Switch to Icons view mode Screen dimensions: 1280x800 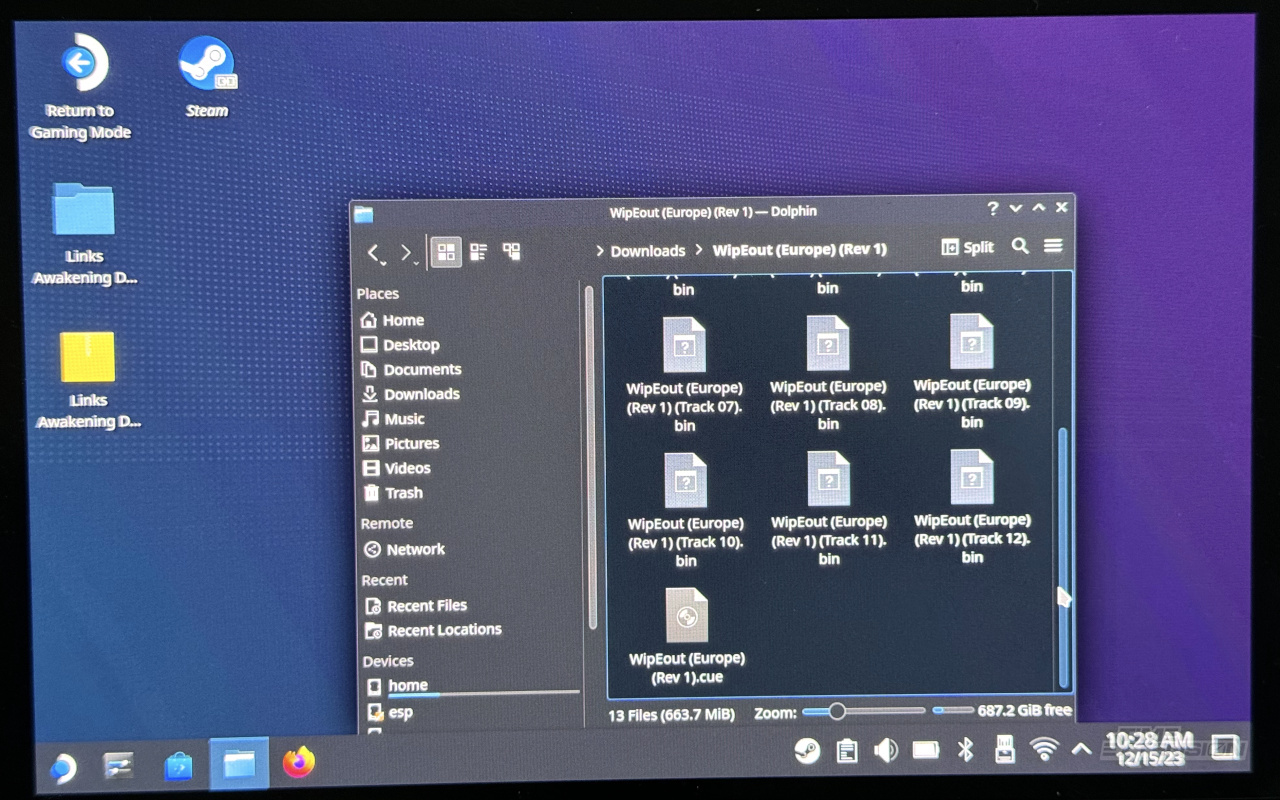click(x=446, y=252)
